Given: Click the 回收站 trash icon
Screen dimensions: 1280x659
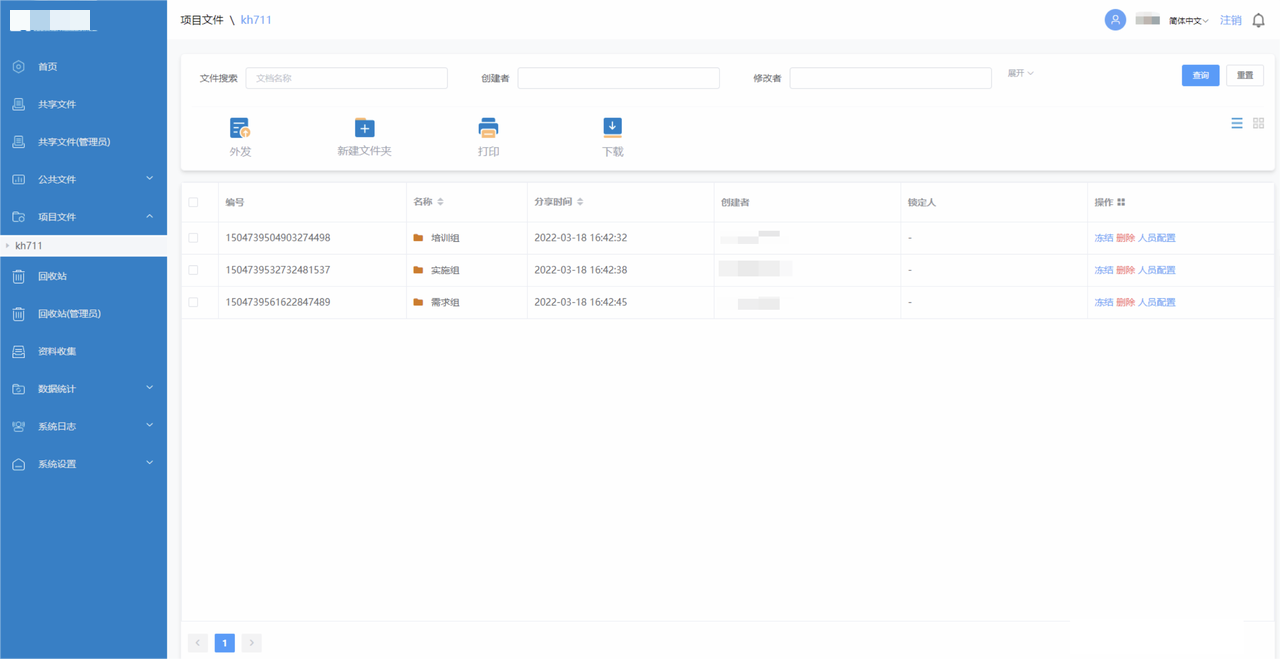Looking at the screenshot, I should pos(18,276).
